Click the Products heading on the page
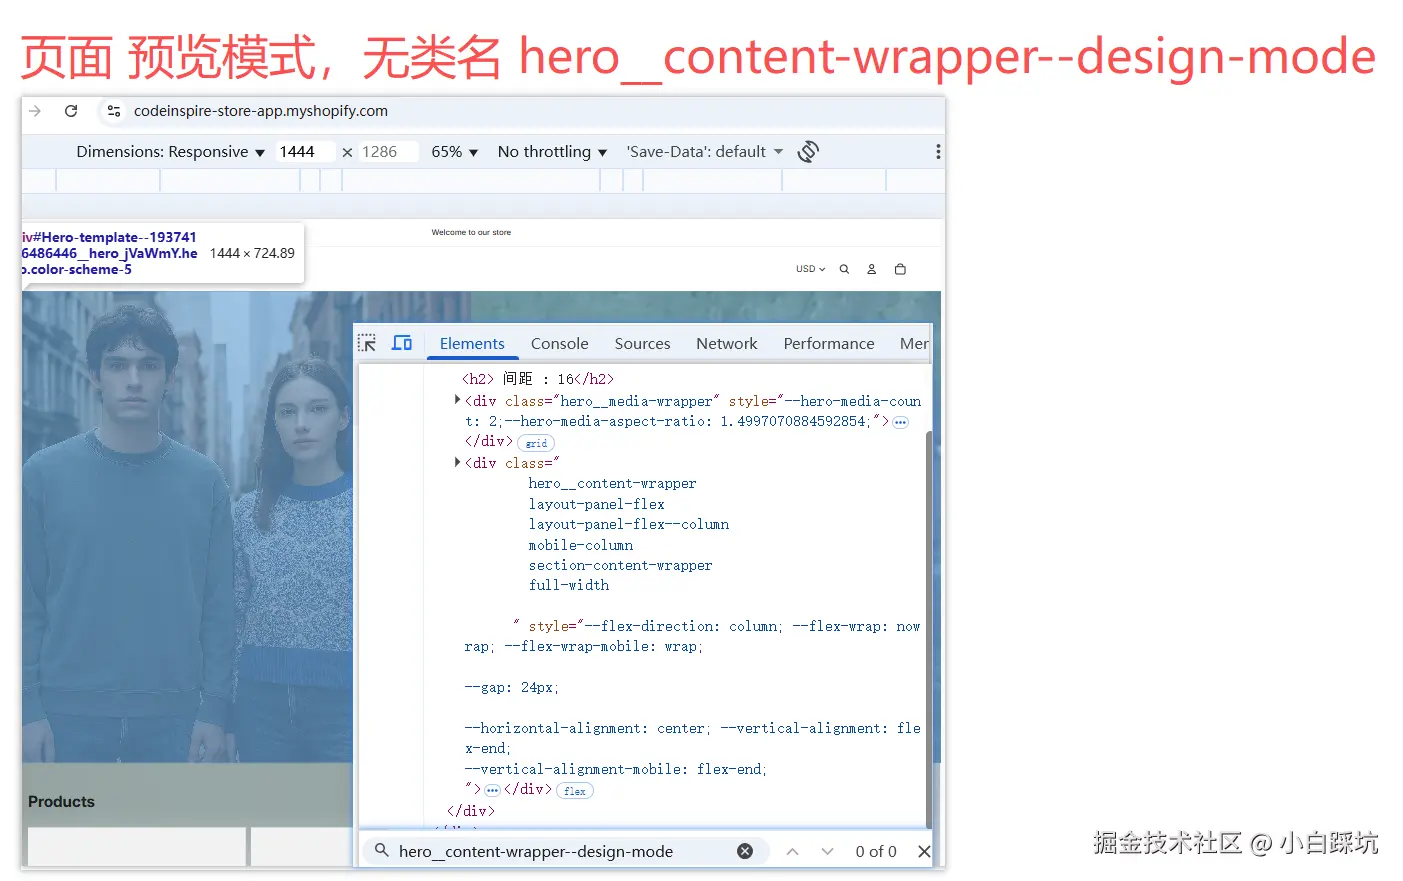This screenshot has width=1403, height=881. pos(61,802)
